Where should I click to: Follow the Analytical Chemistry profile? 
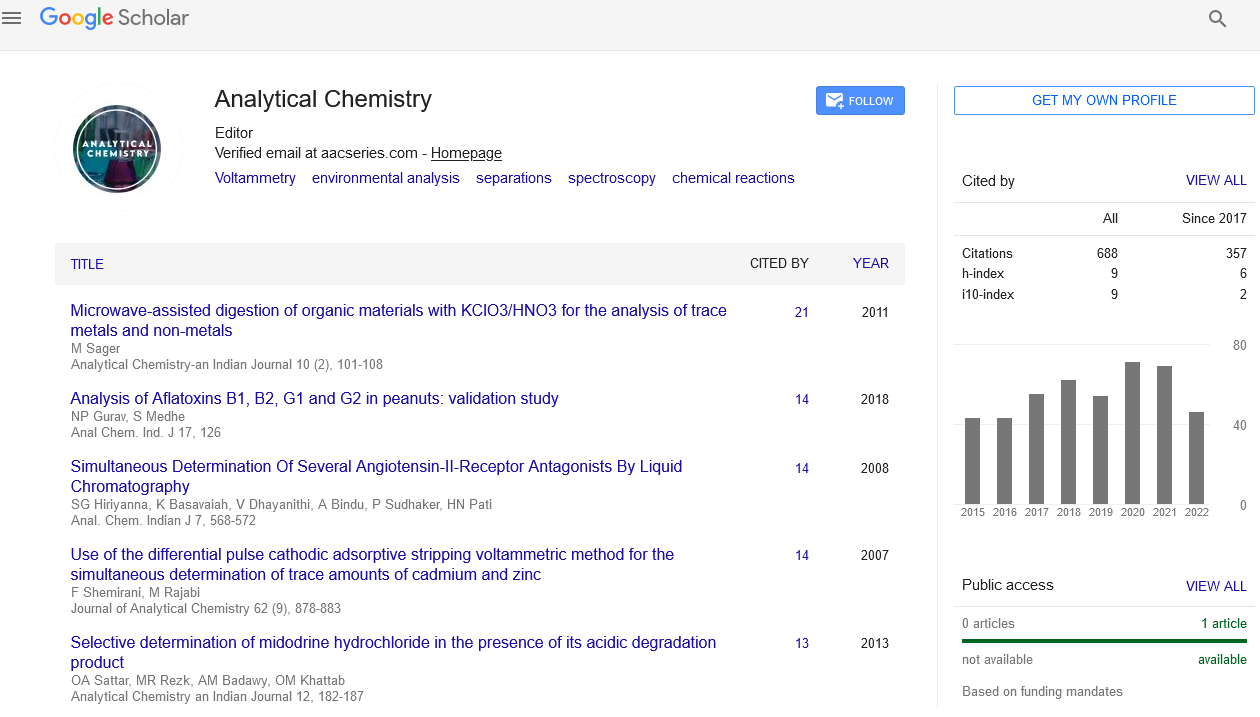point(860,101)
